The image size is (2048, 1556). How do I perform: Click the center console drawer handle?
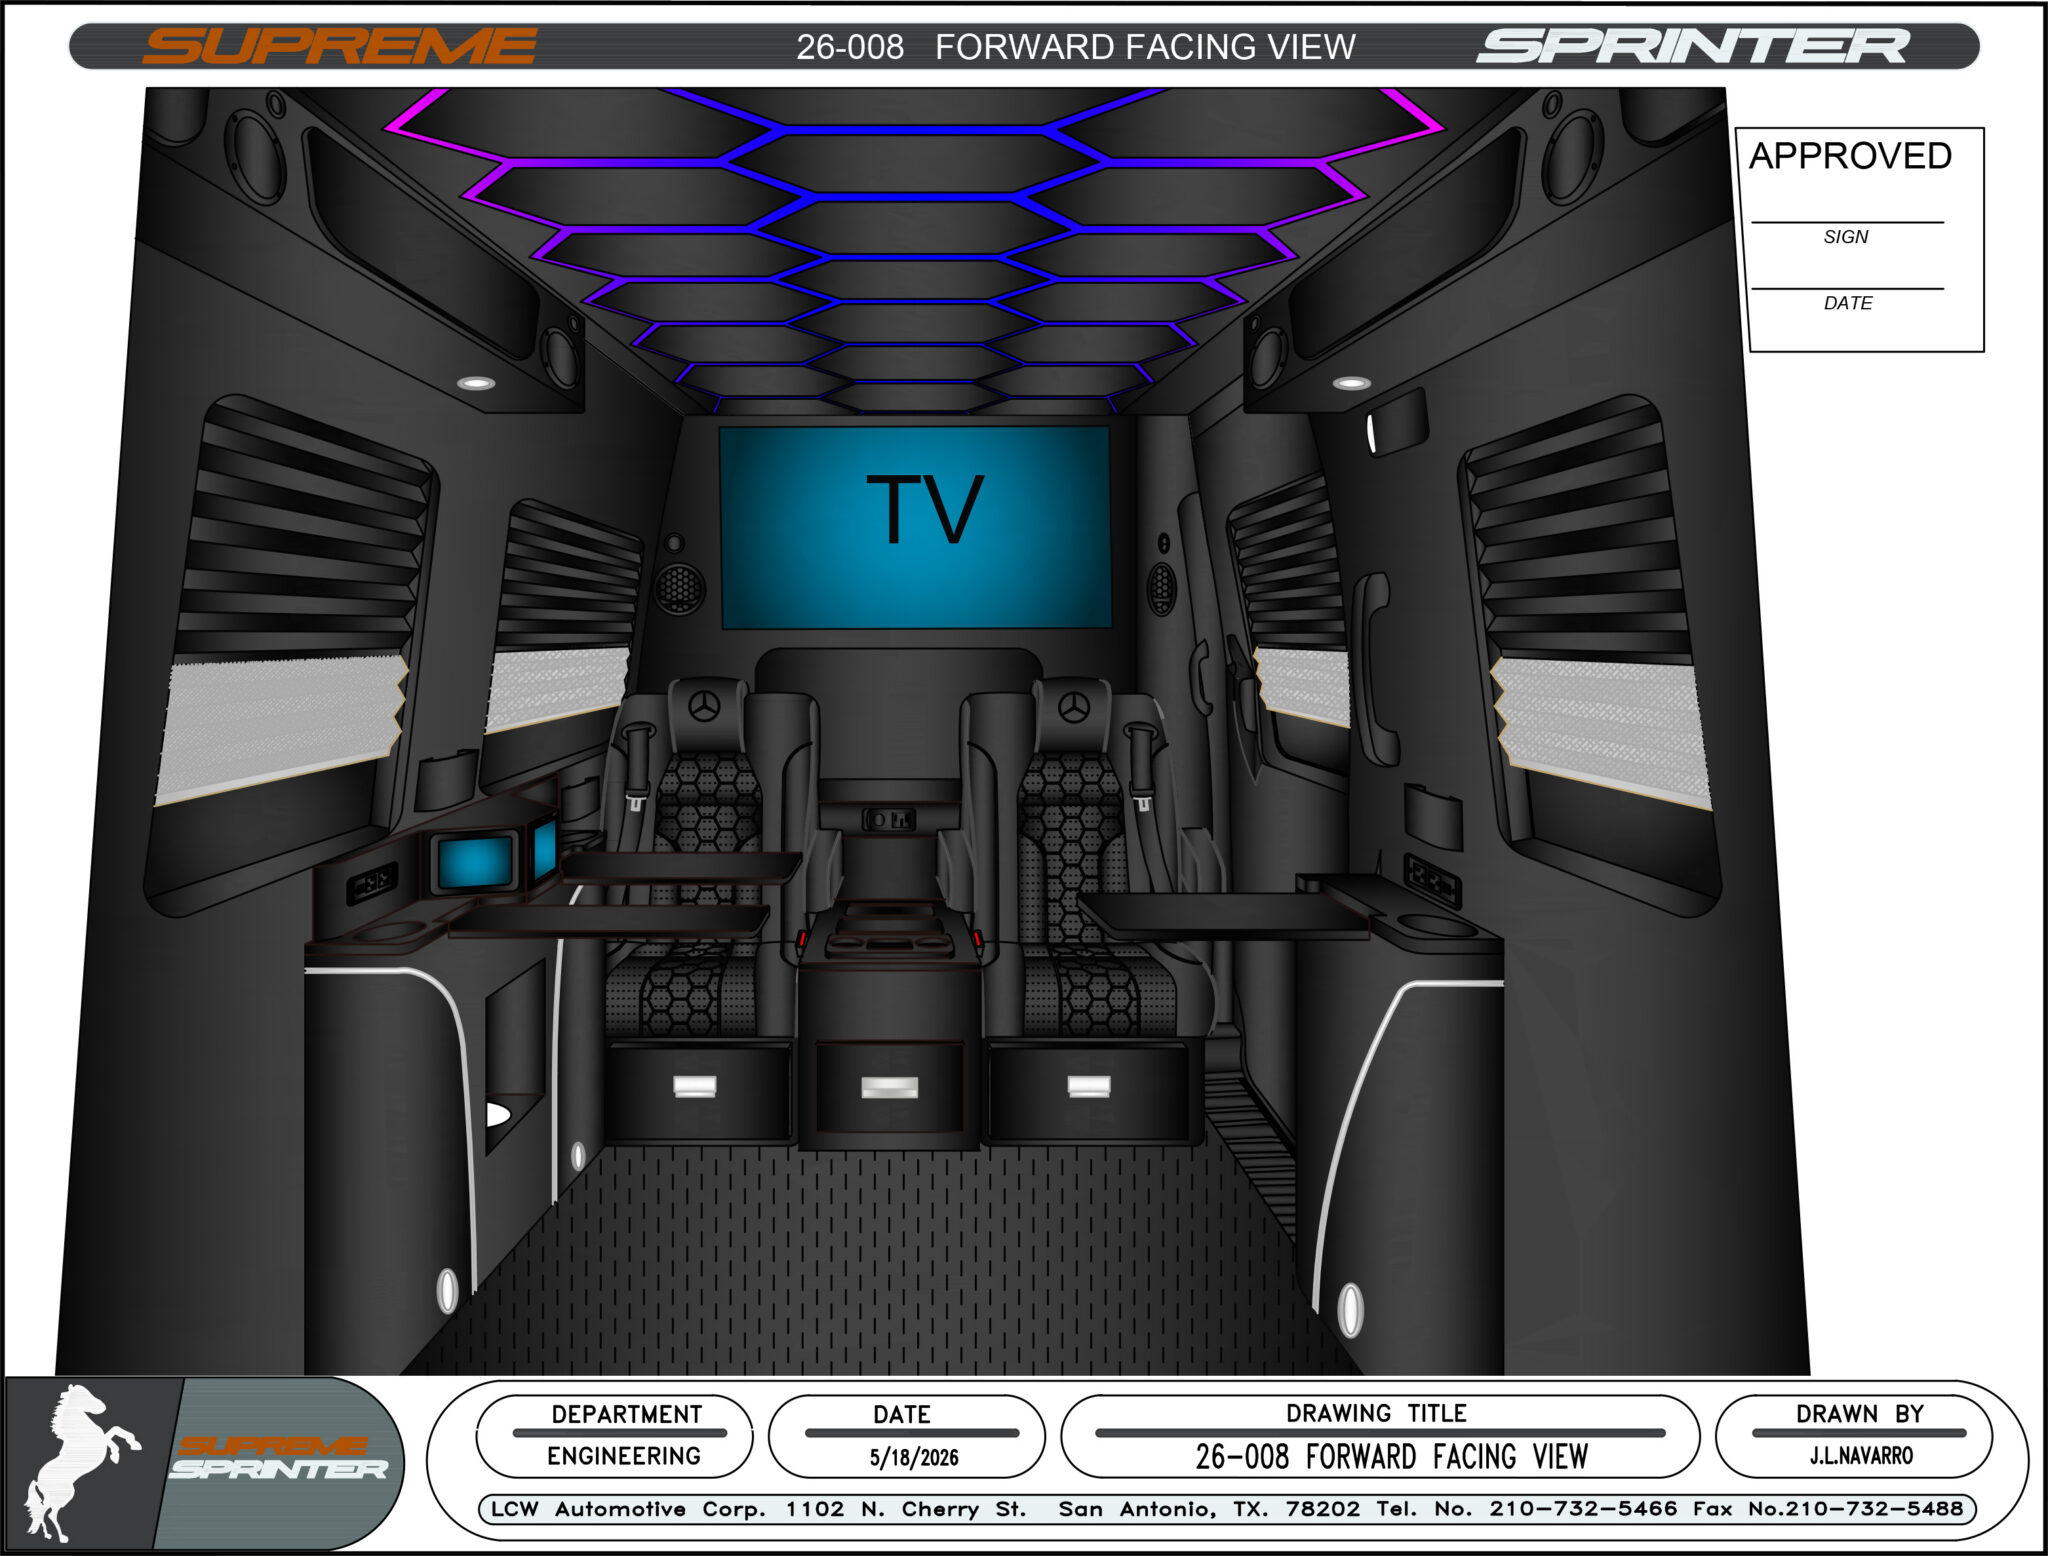click(890, 1088)
